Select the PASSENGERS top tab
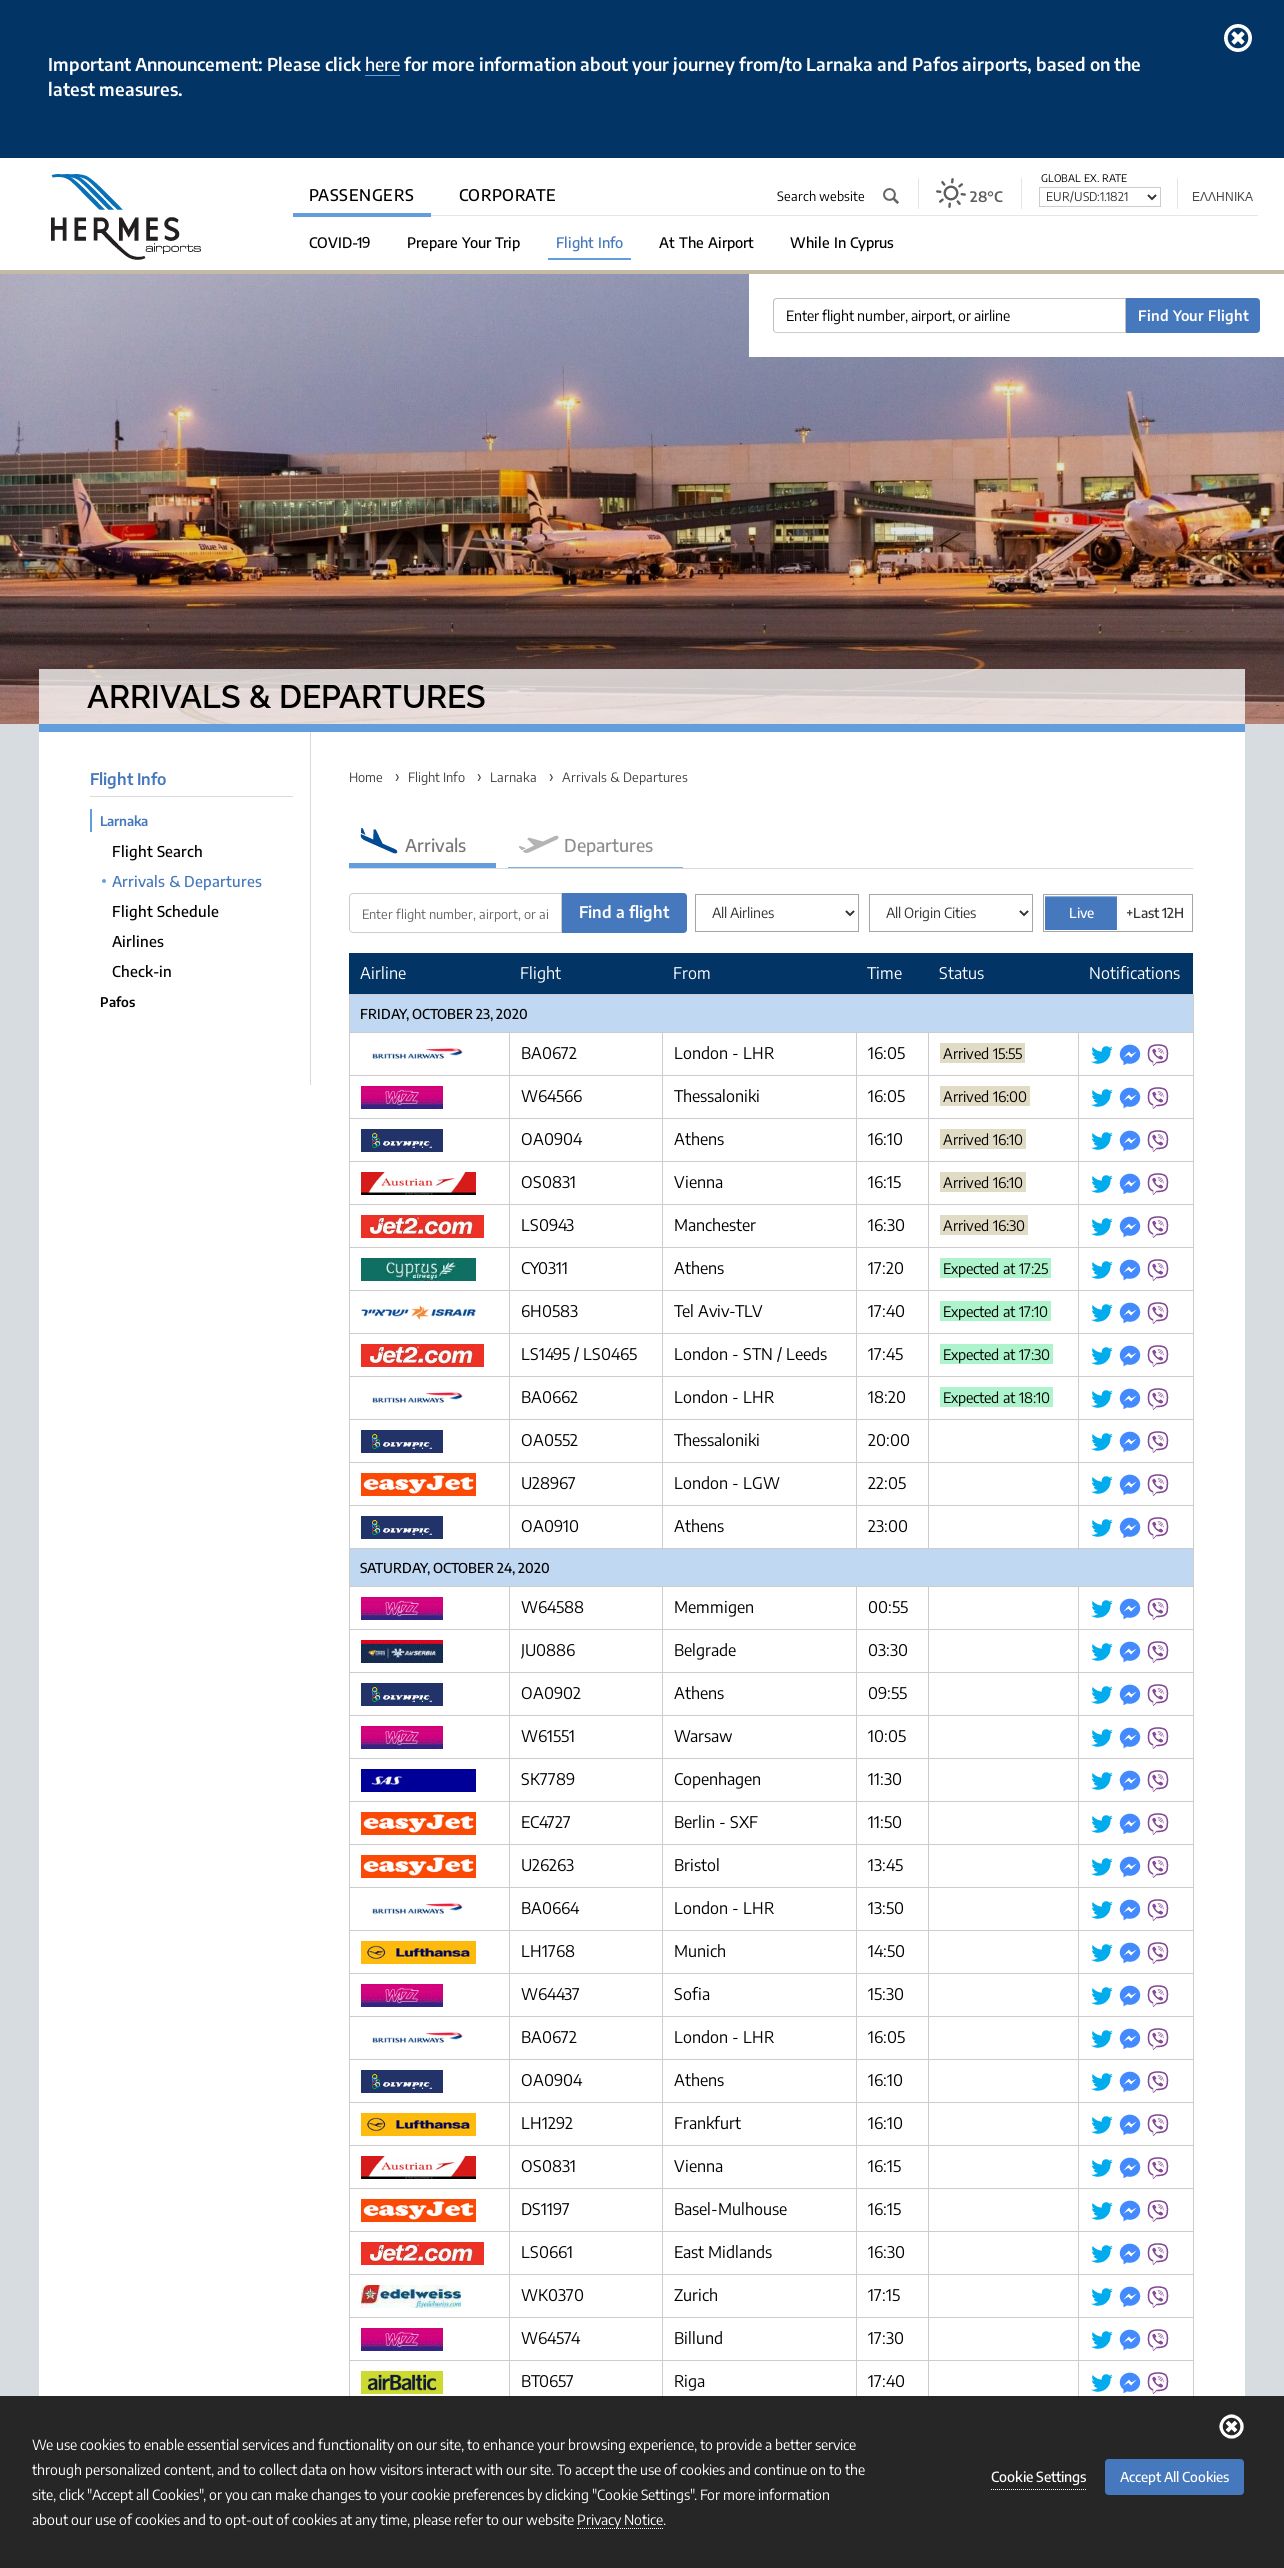This screenshot has width=1284, height=2568. [x=361, y=195]
